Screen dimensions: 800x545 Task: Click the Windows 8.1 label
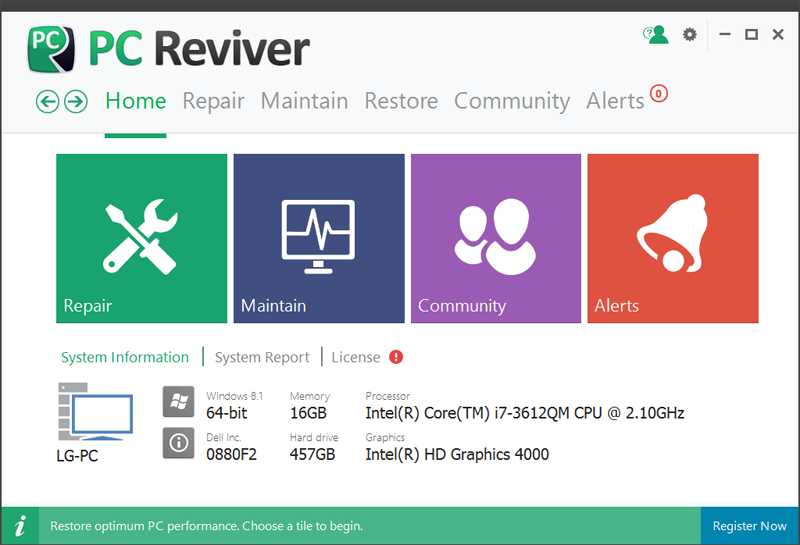pos(235,396)
